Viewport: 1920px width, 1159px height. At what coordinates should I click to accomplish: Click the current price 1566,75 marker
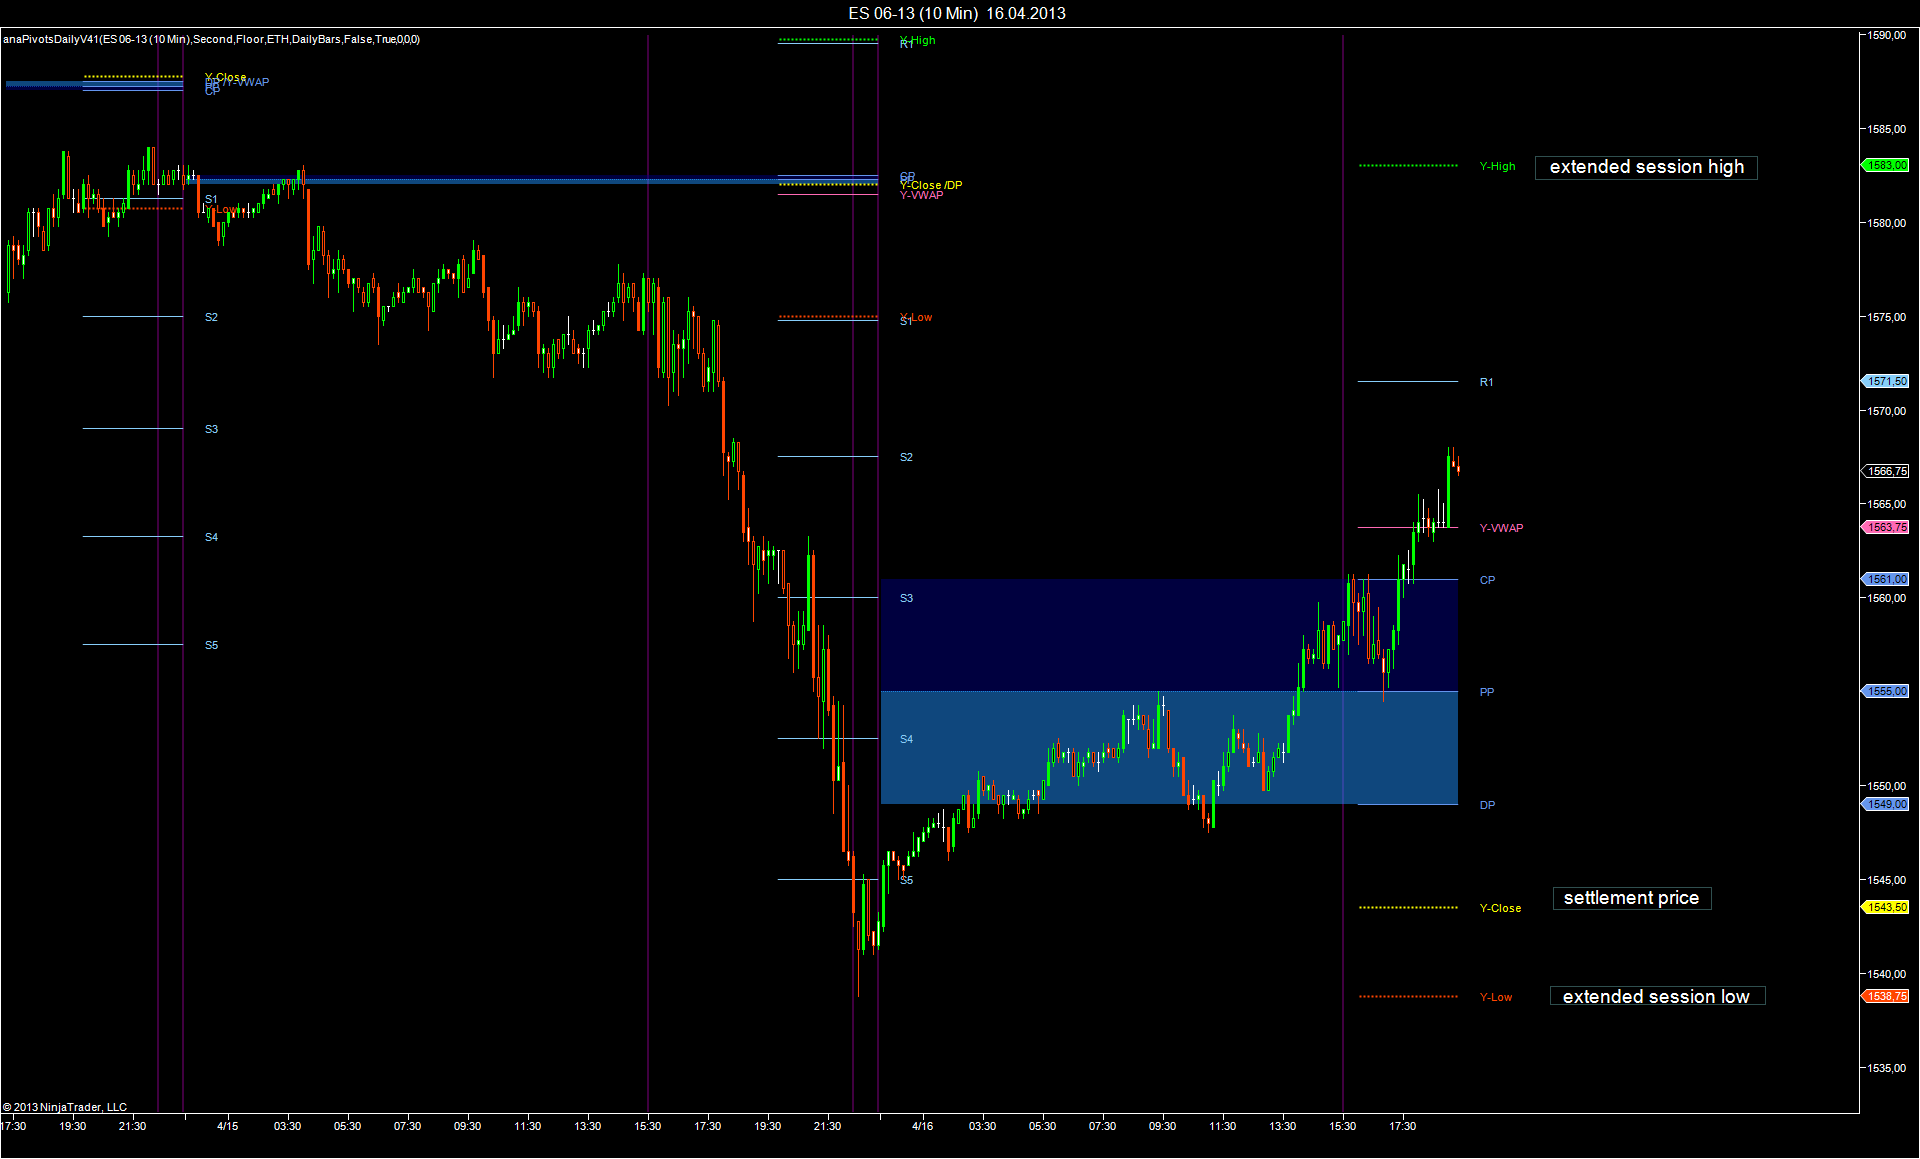(x=1887, y=471)
